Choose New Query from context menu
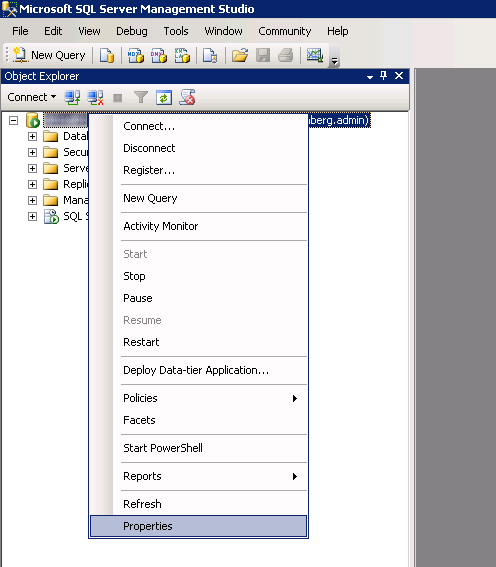Image resolution: width=496 pixels, height=567 pixels. tap(198, 198)
